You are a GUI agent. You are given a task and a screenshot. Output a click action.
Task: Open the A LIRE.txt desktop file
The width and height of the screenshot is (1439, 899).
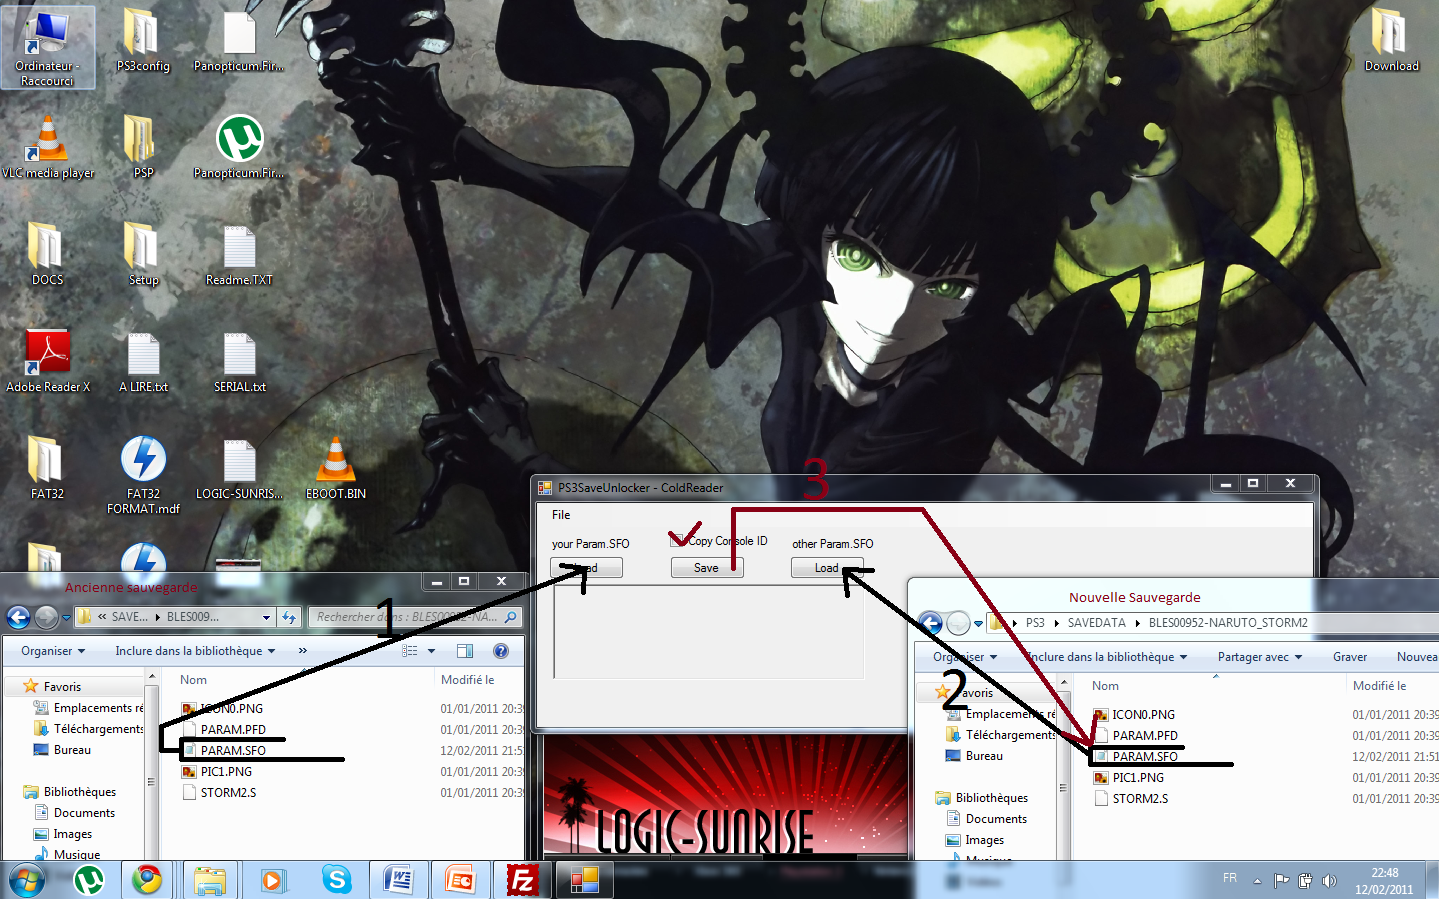[143, 361]
